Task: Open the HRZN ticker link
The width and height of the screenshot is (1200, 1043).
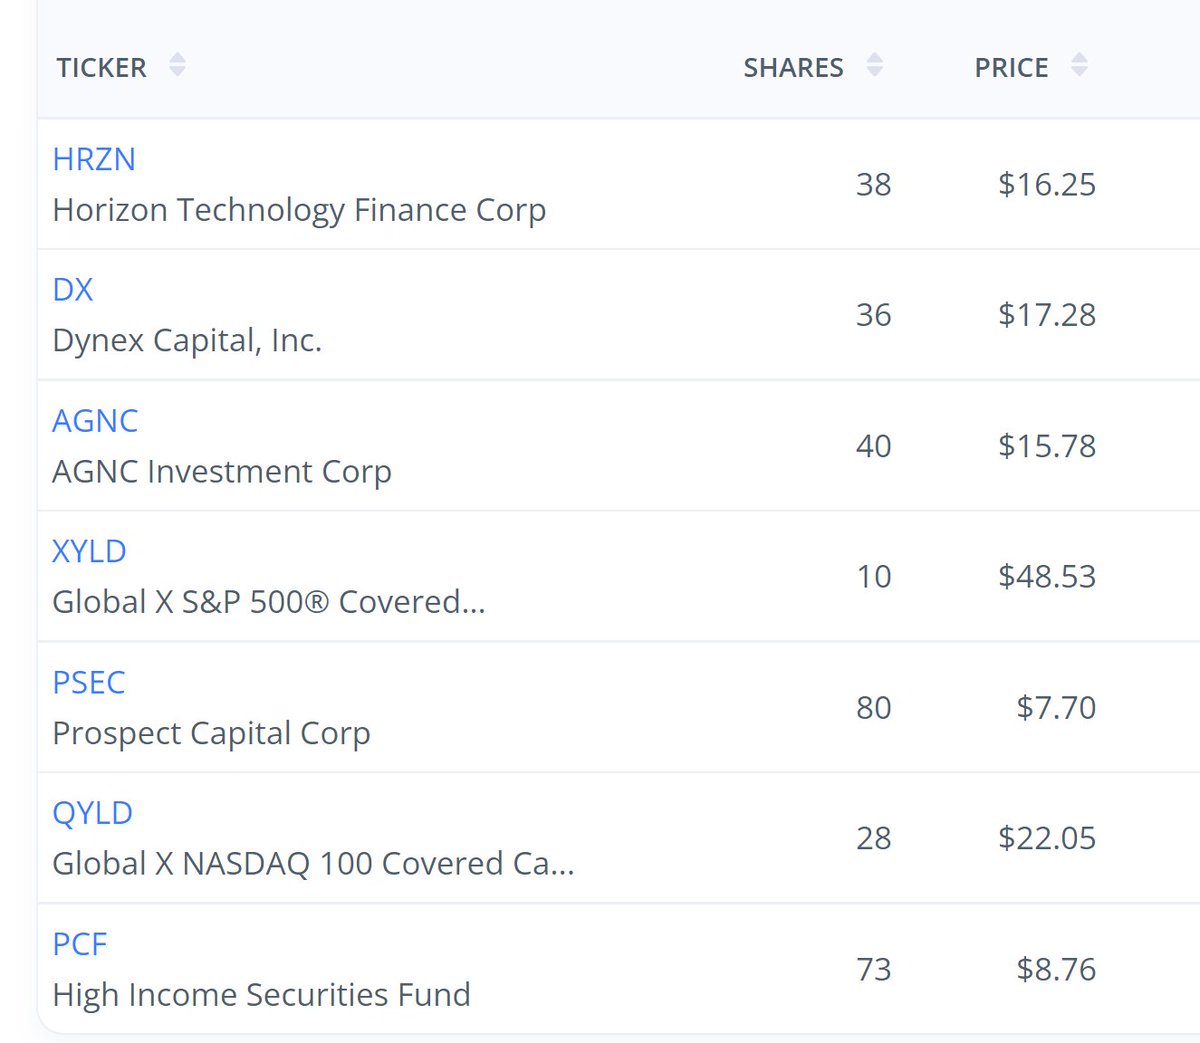Action: [x=94, y=159]
